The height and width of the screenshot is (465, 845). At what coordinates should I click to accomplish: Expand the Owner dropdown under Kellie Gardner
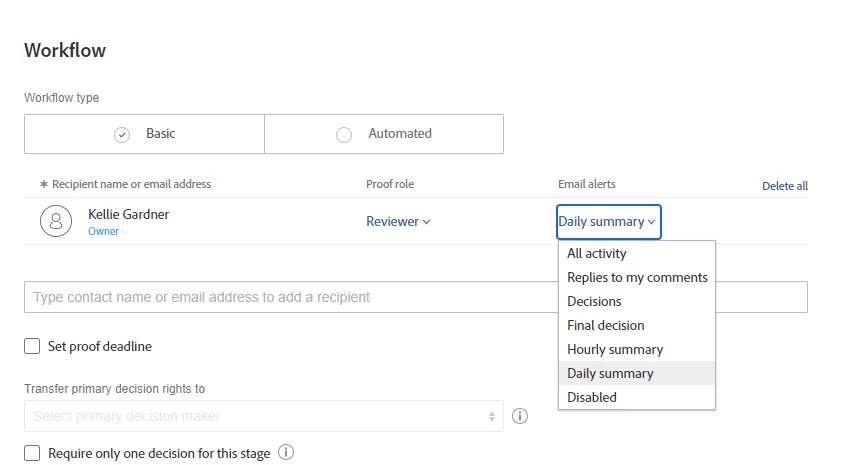108,232
